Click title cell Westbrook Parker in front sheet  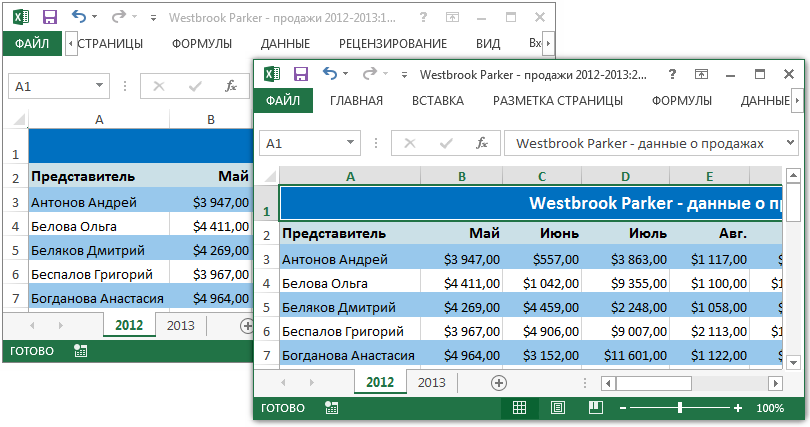pyautogui.click(x=531, y=203)
